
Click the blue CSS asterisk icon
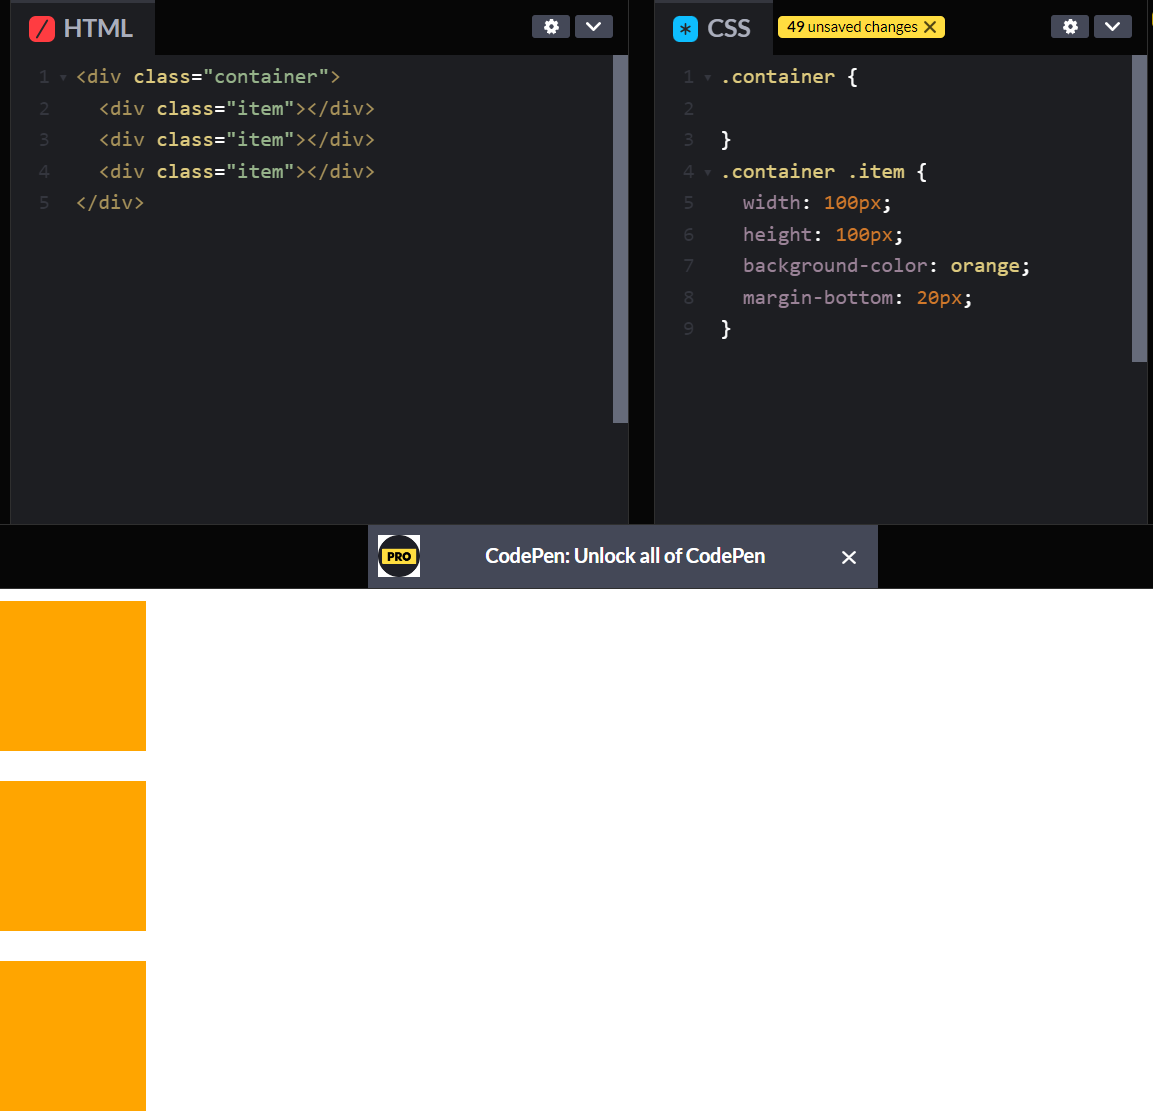(x=685, y=29)
